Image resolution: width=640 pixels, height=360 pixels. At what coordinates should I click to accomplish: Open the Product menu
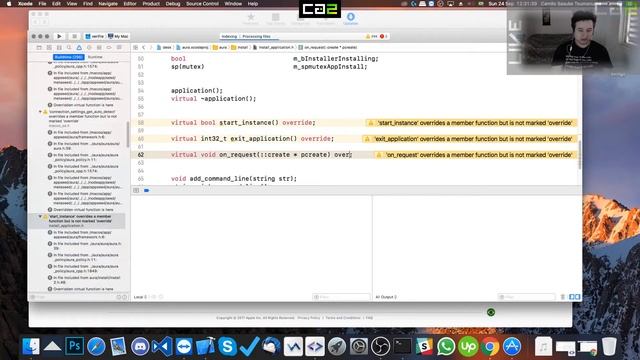pos(151,4)
